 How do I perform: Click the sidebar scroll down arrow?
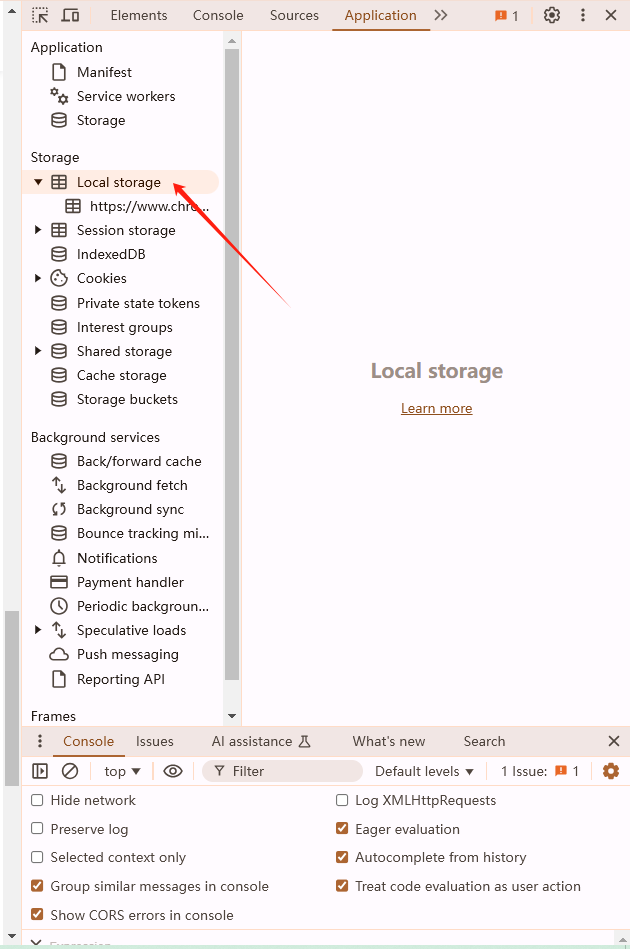coord(232,716)
